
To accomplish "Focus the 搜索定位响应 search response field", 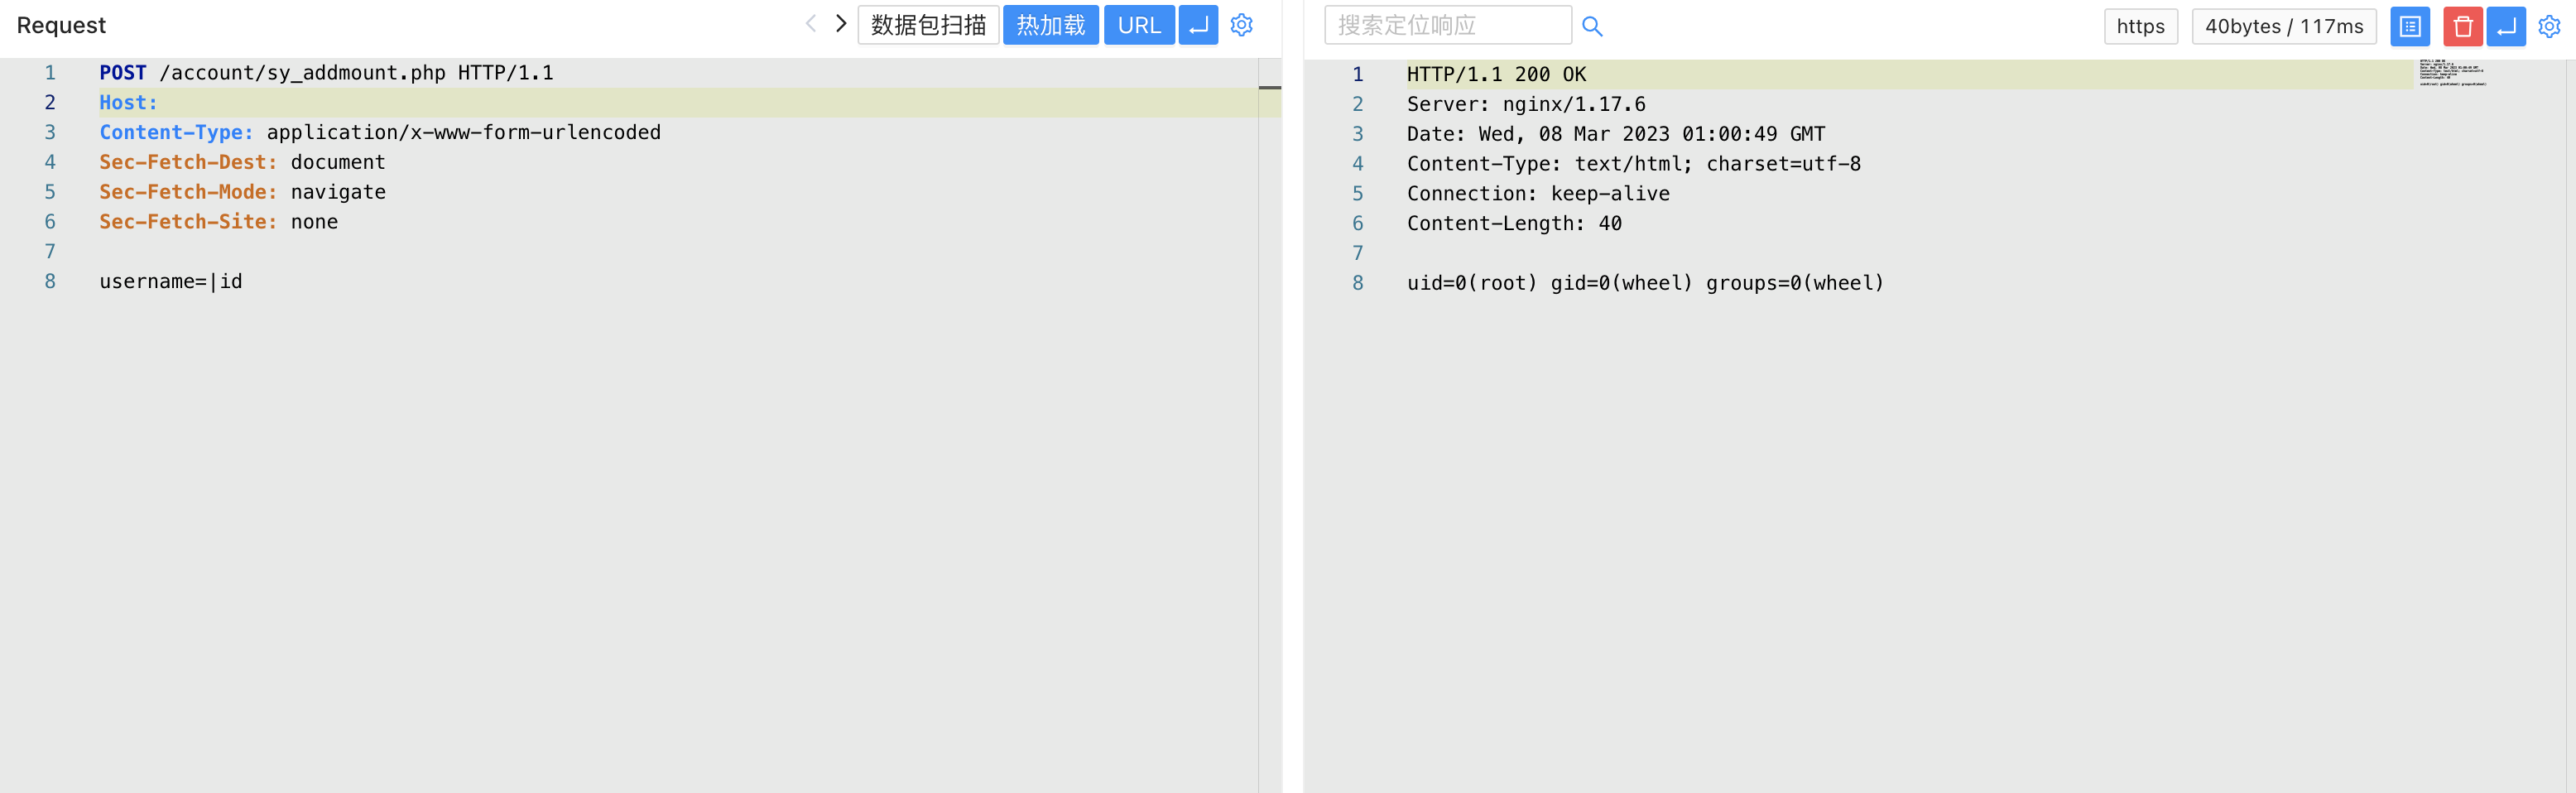I will [1447, 25].
